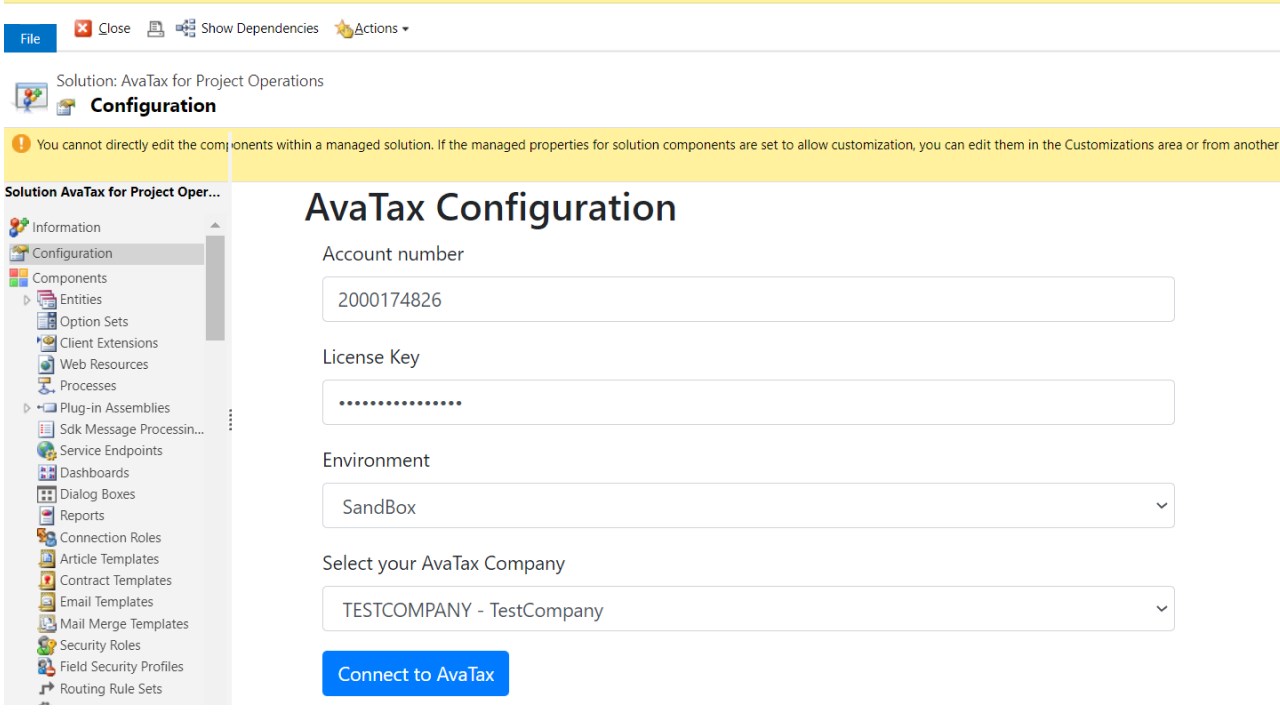Click the Email Templates icon
This screenshot has height=720, width=1280.
pos(46,602)
